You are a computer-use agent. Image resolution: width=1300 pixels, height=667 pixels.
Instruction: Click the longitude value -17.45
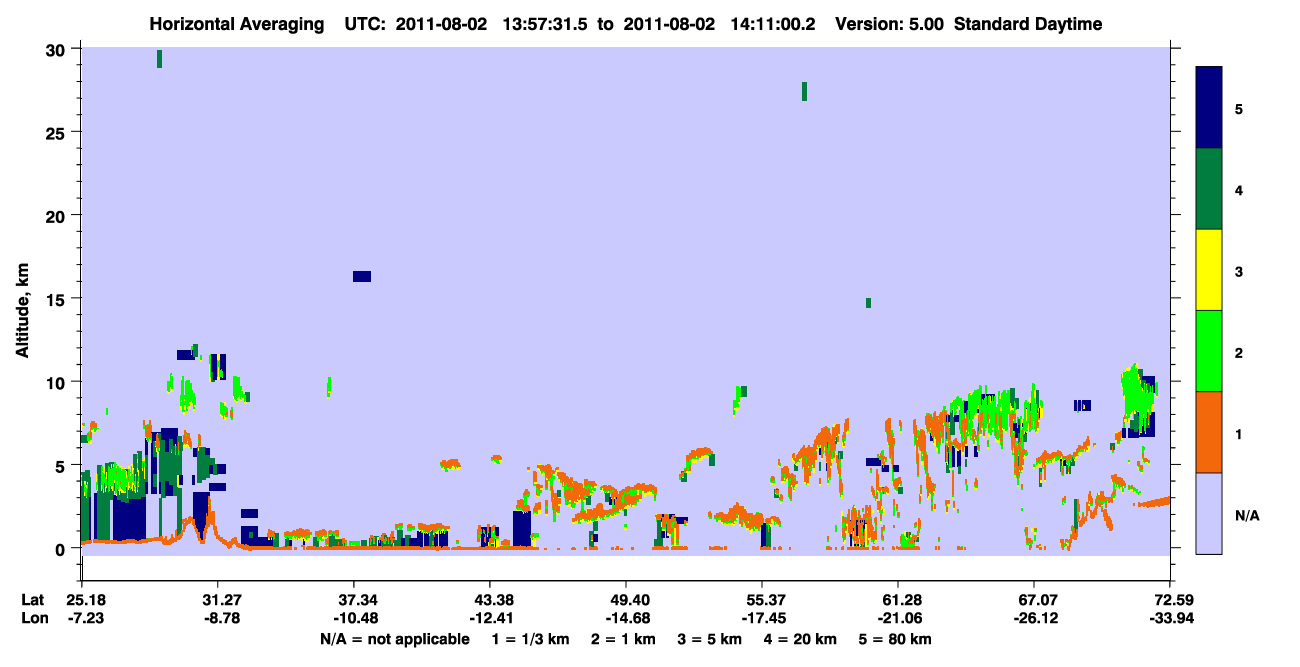point(762,619)
